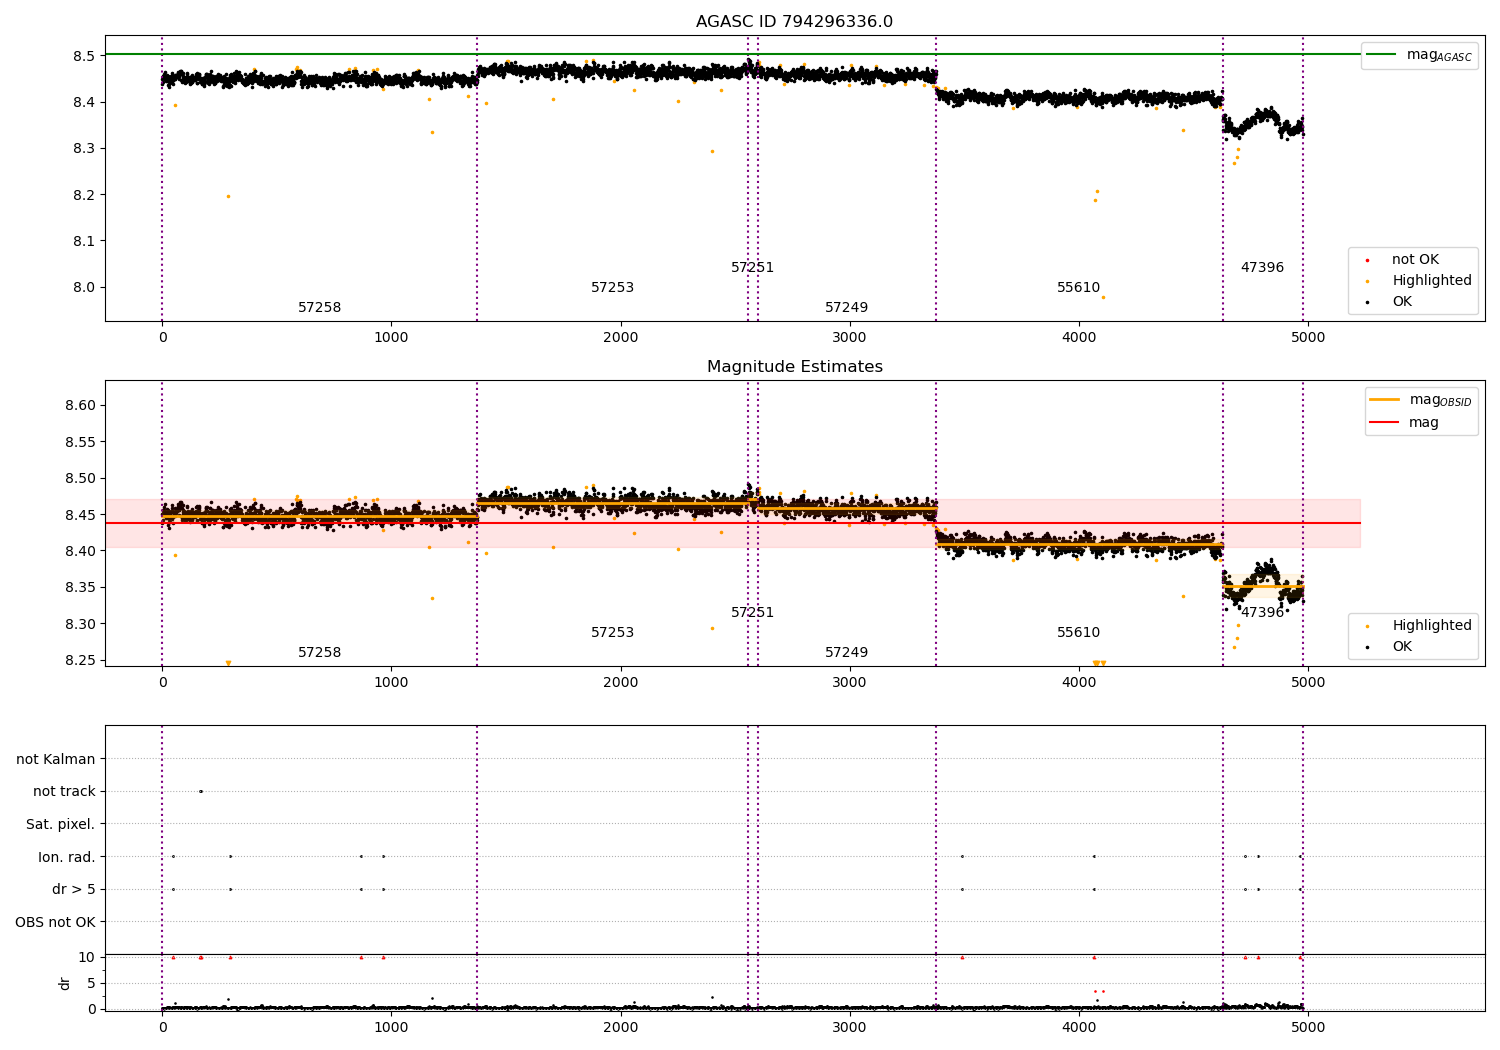Click the 8.2 y-tick in top plot
The image size is (1500, 1050).
[84, 195]
